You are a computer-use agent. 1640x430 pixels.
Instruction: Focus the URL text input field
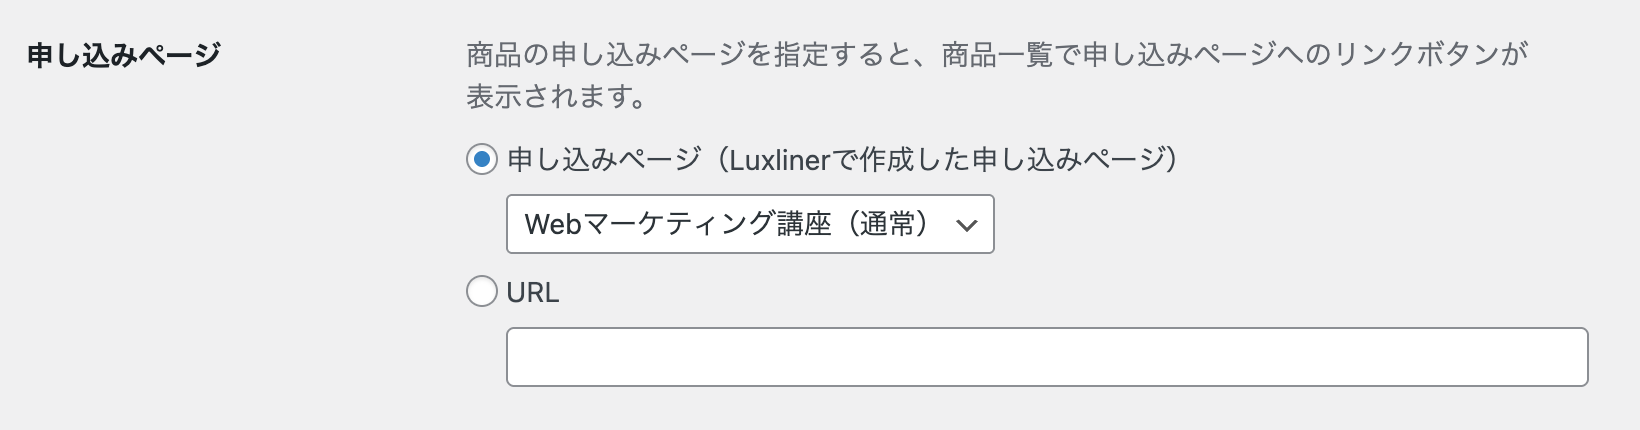click(x=1046, y=357)
